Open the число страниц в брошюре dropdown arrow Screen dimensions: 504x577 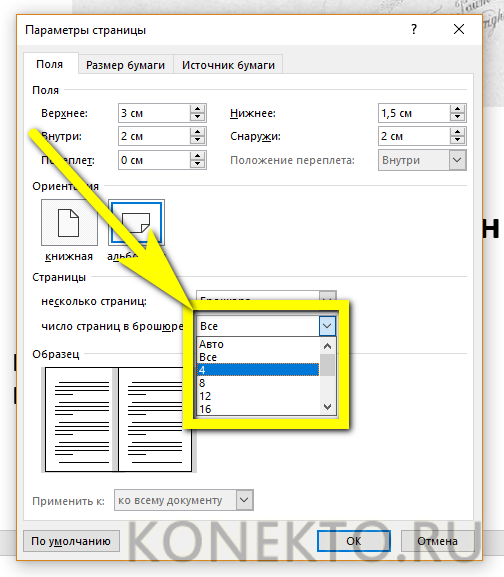(x=327, y=326)
